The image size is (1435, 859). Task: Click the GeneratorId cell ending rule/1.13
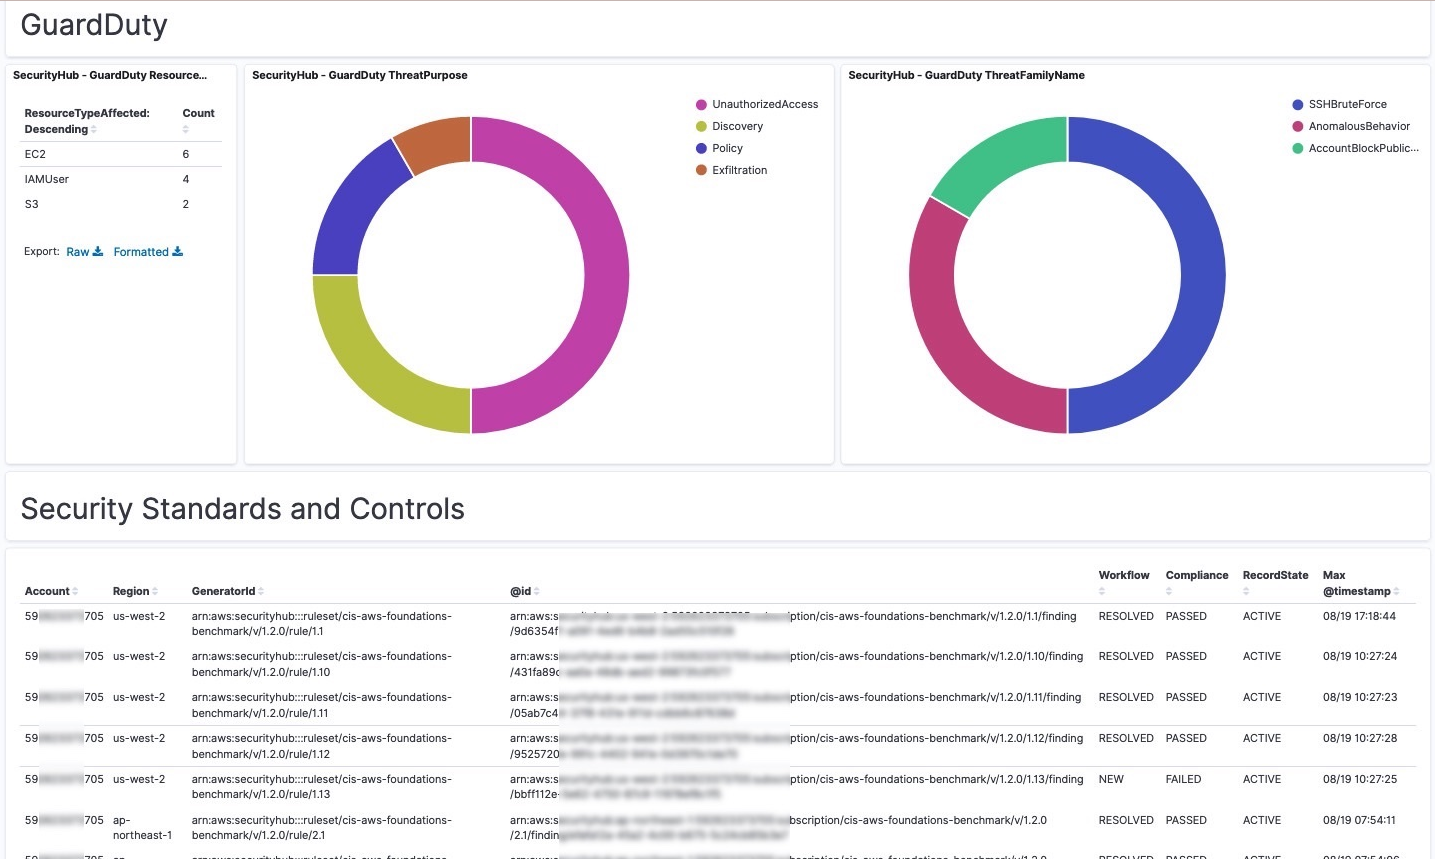pos(321,787)
